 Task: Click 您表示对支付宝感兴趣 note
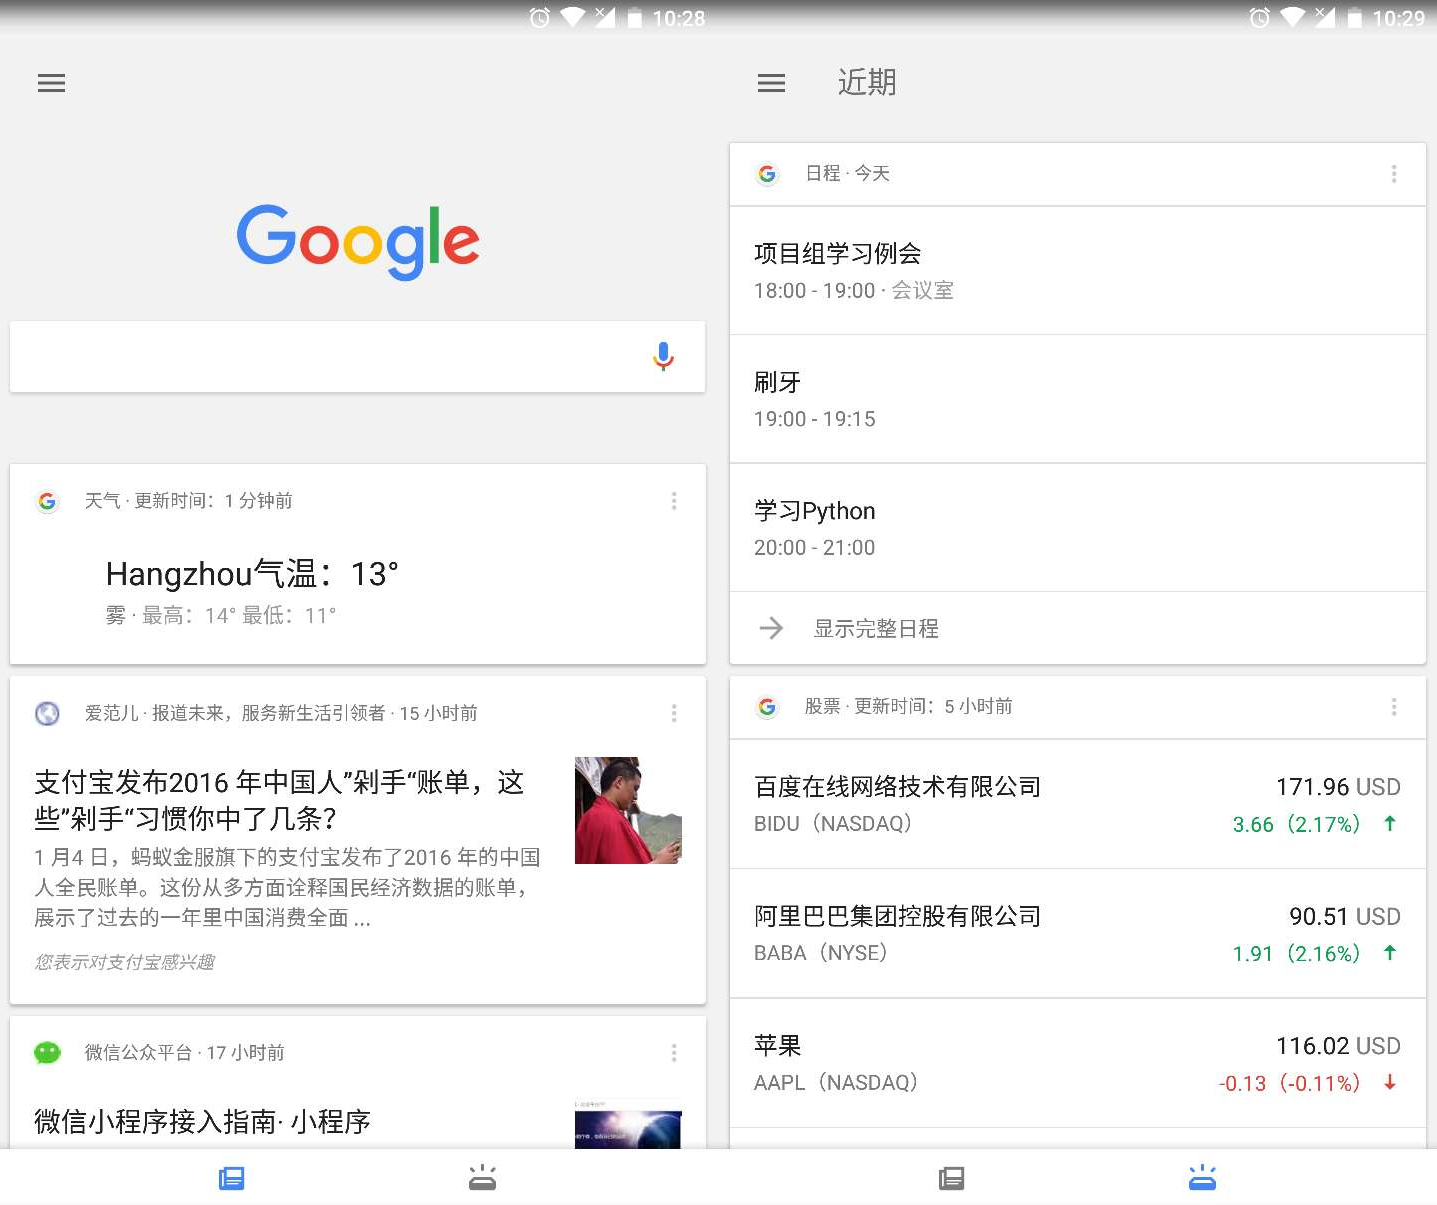coord(125,962)
